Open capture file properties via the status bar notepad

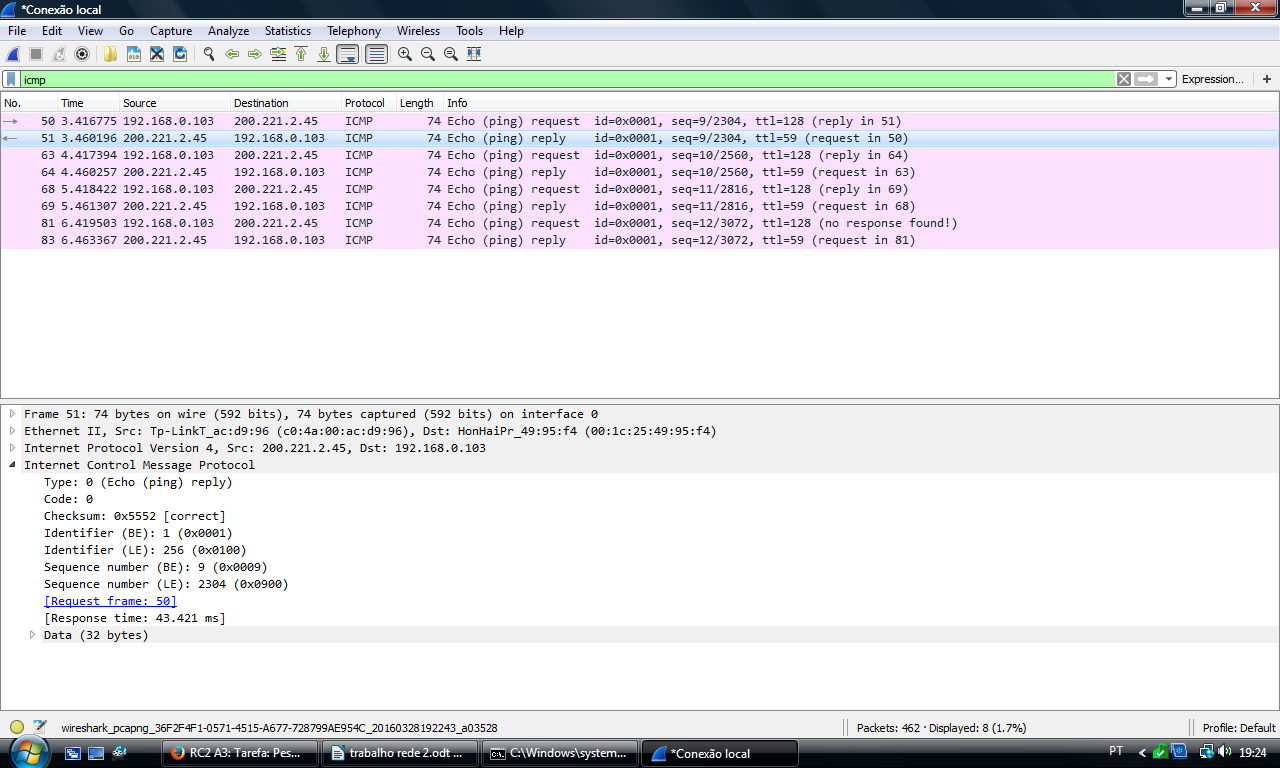point(40,727)
